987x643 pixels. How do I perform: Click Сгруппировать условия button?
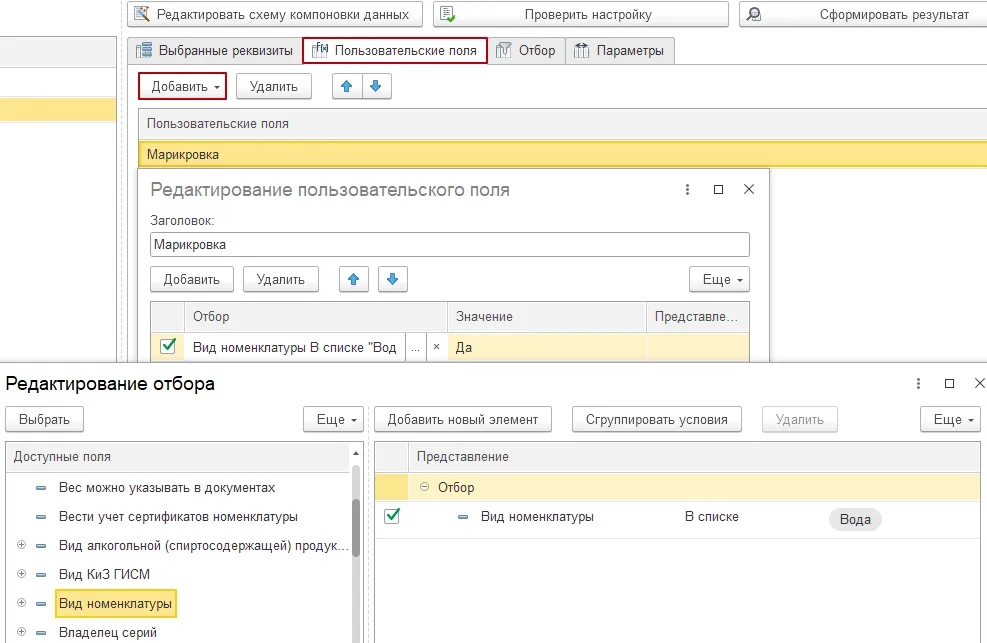coord(657,420)
